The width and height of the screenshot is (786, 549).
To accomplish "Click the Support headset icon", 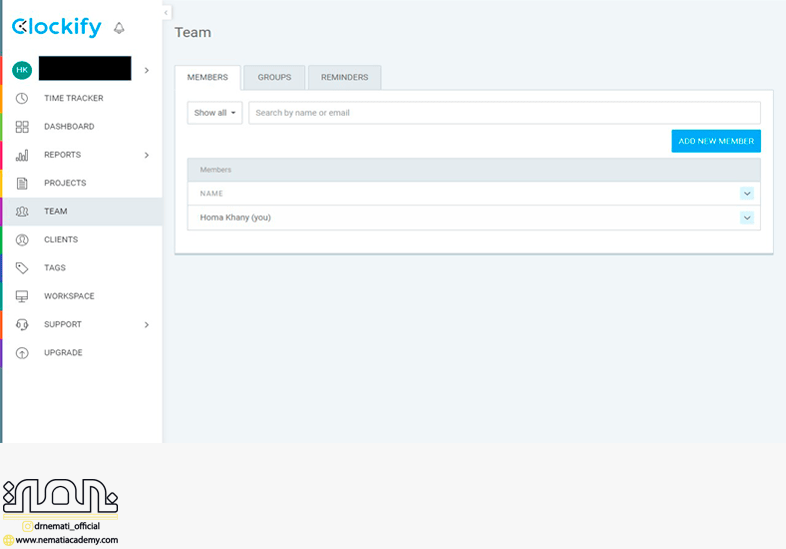I will pos(22,324).
